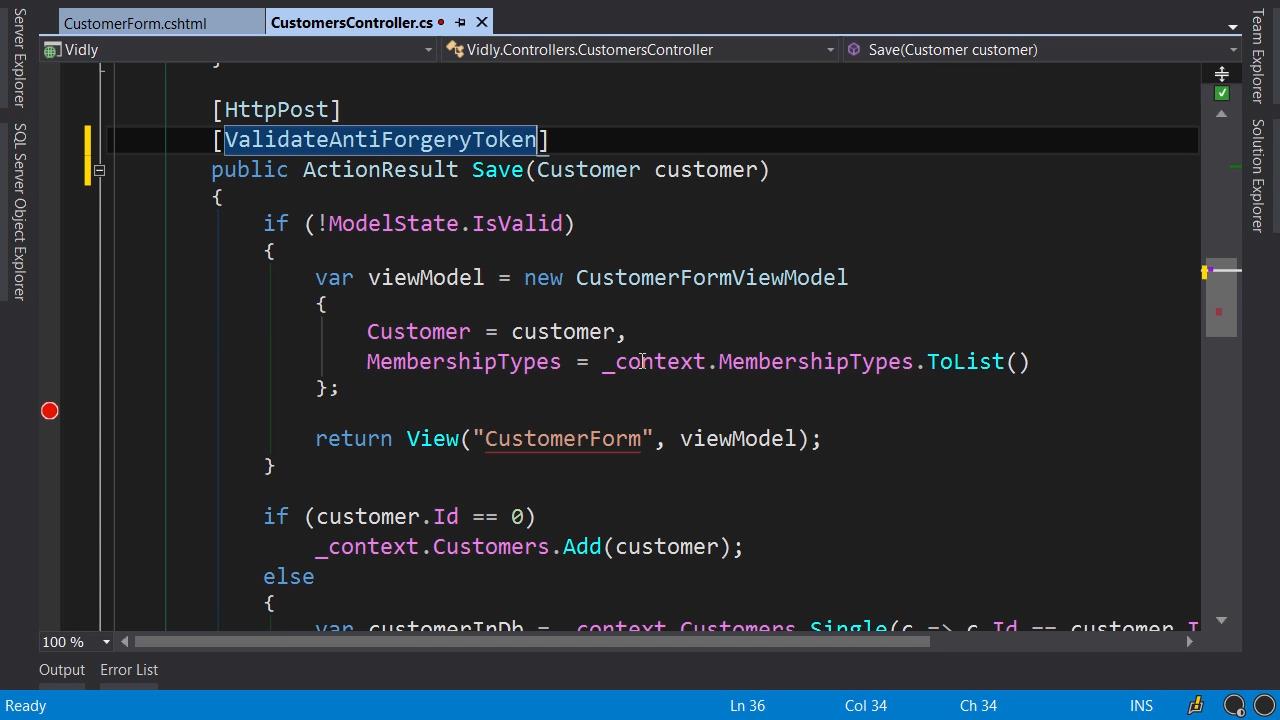Click the editor split handle icon
The height and width of the screenshot is (720, 1280).
tap(1221, 74)
